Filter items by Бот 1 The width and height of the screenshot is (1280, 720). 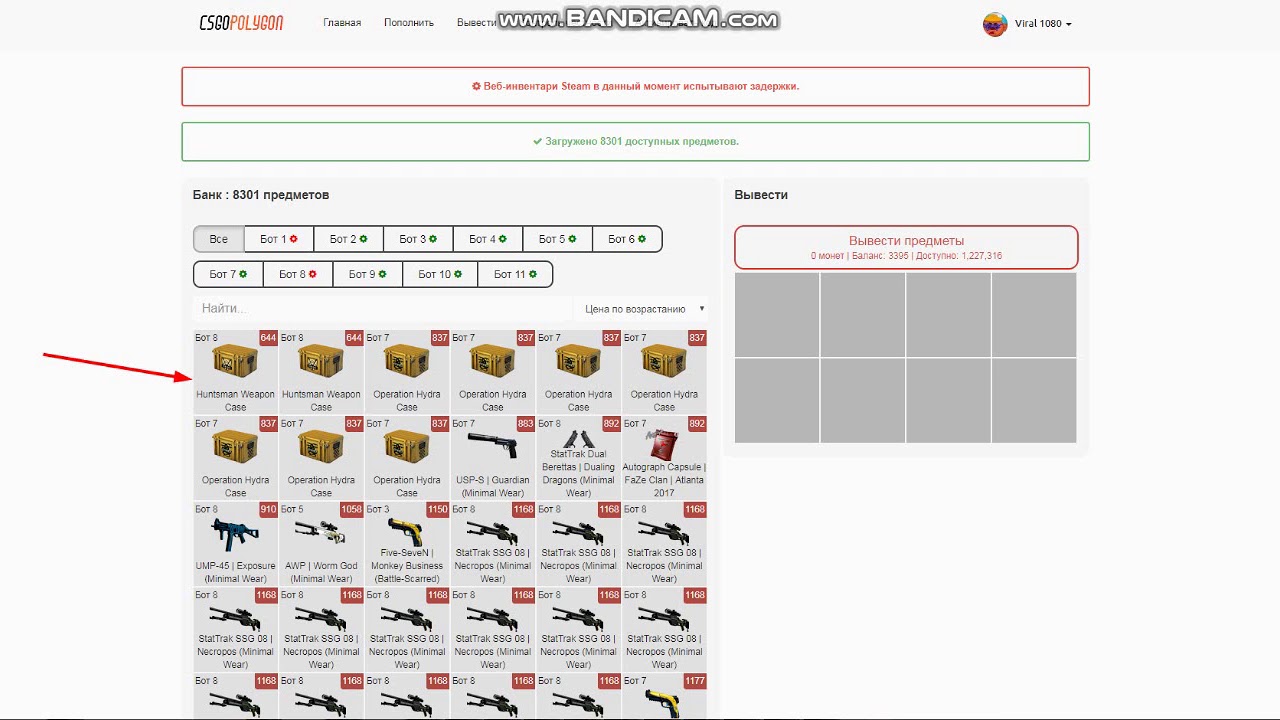(279, 239)
